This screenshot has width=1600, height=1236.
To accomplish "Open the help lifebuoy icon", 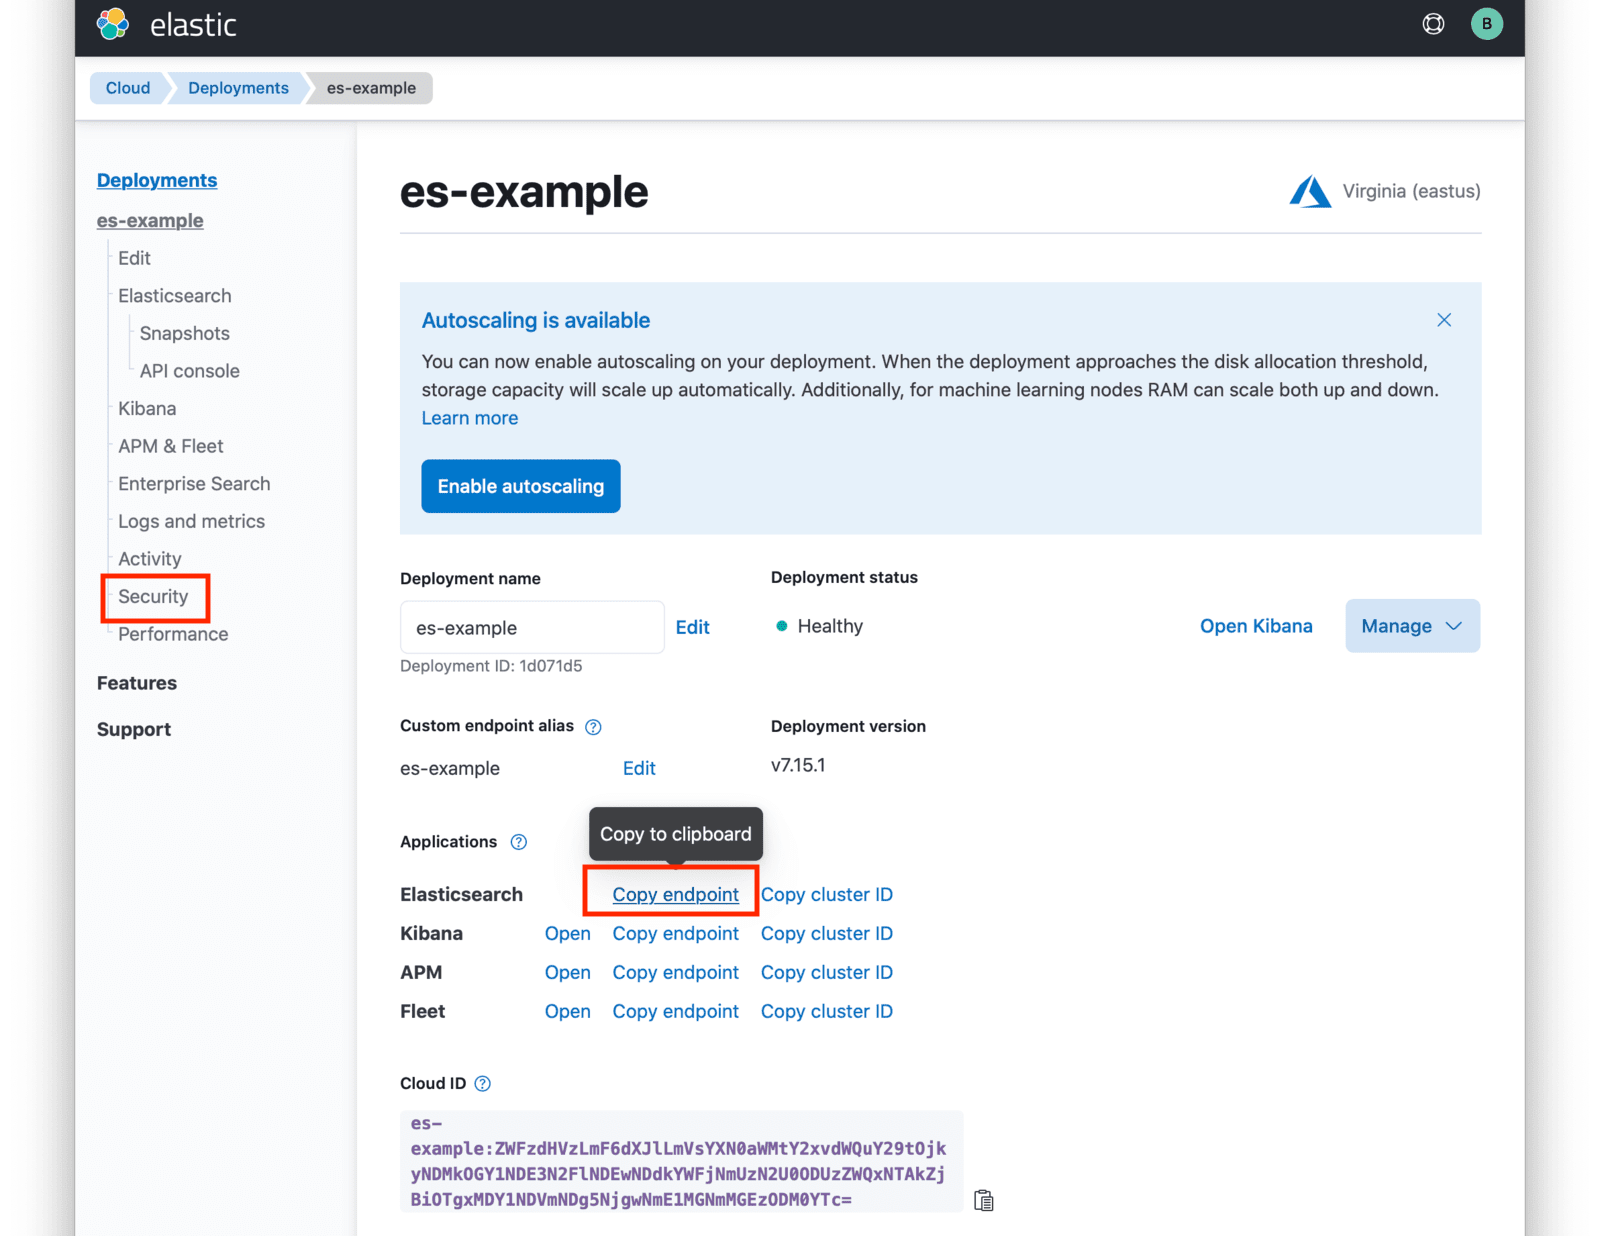I will (x=1433, y=24).
